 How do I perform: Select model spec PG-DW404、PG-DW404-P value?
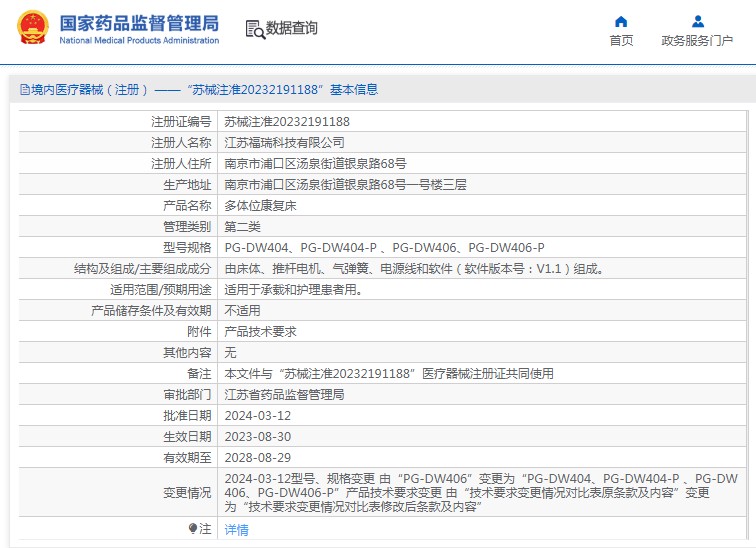384,248
